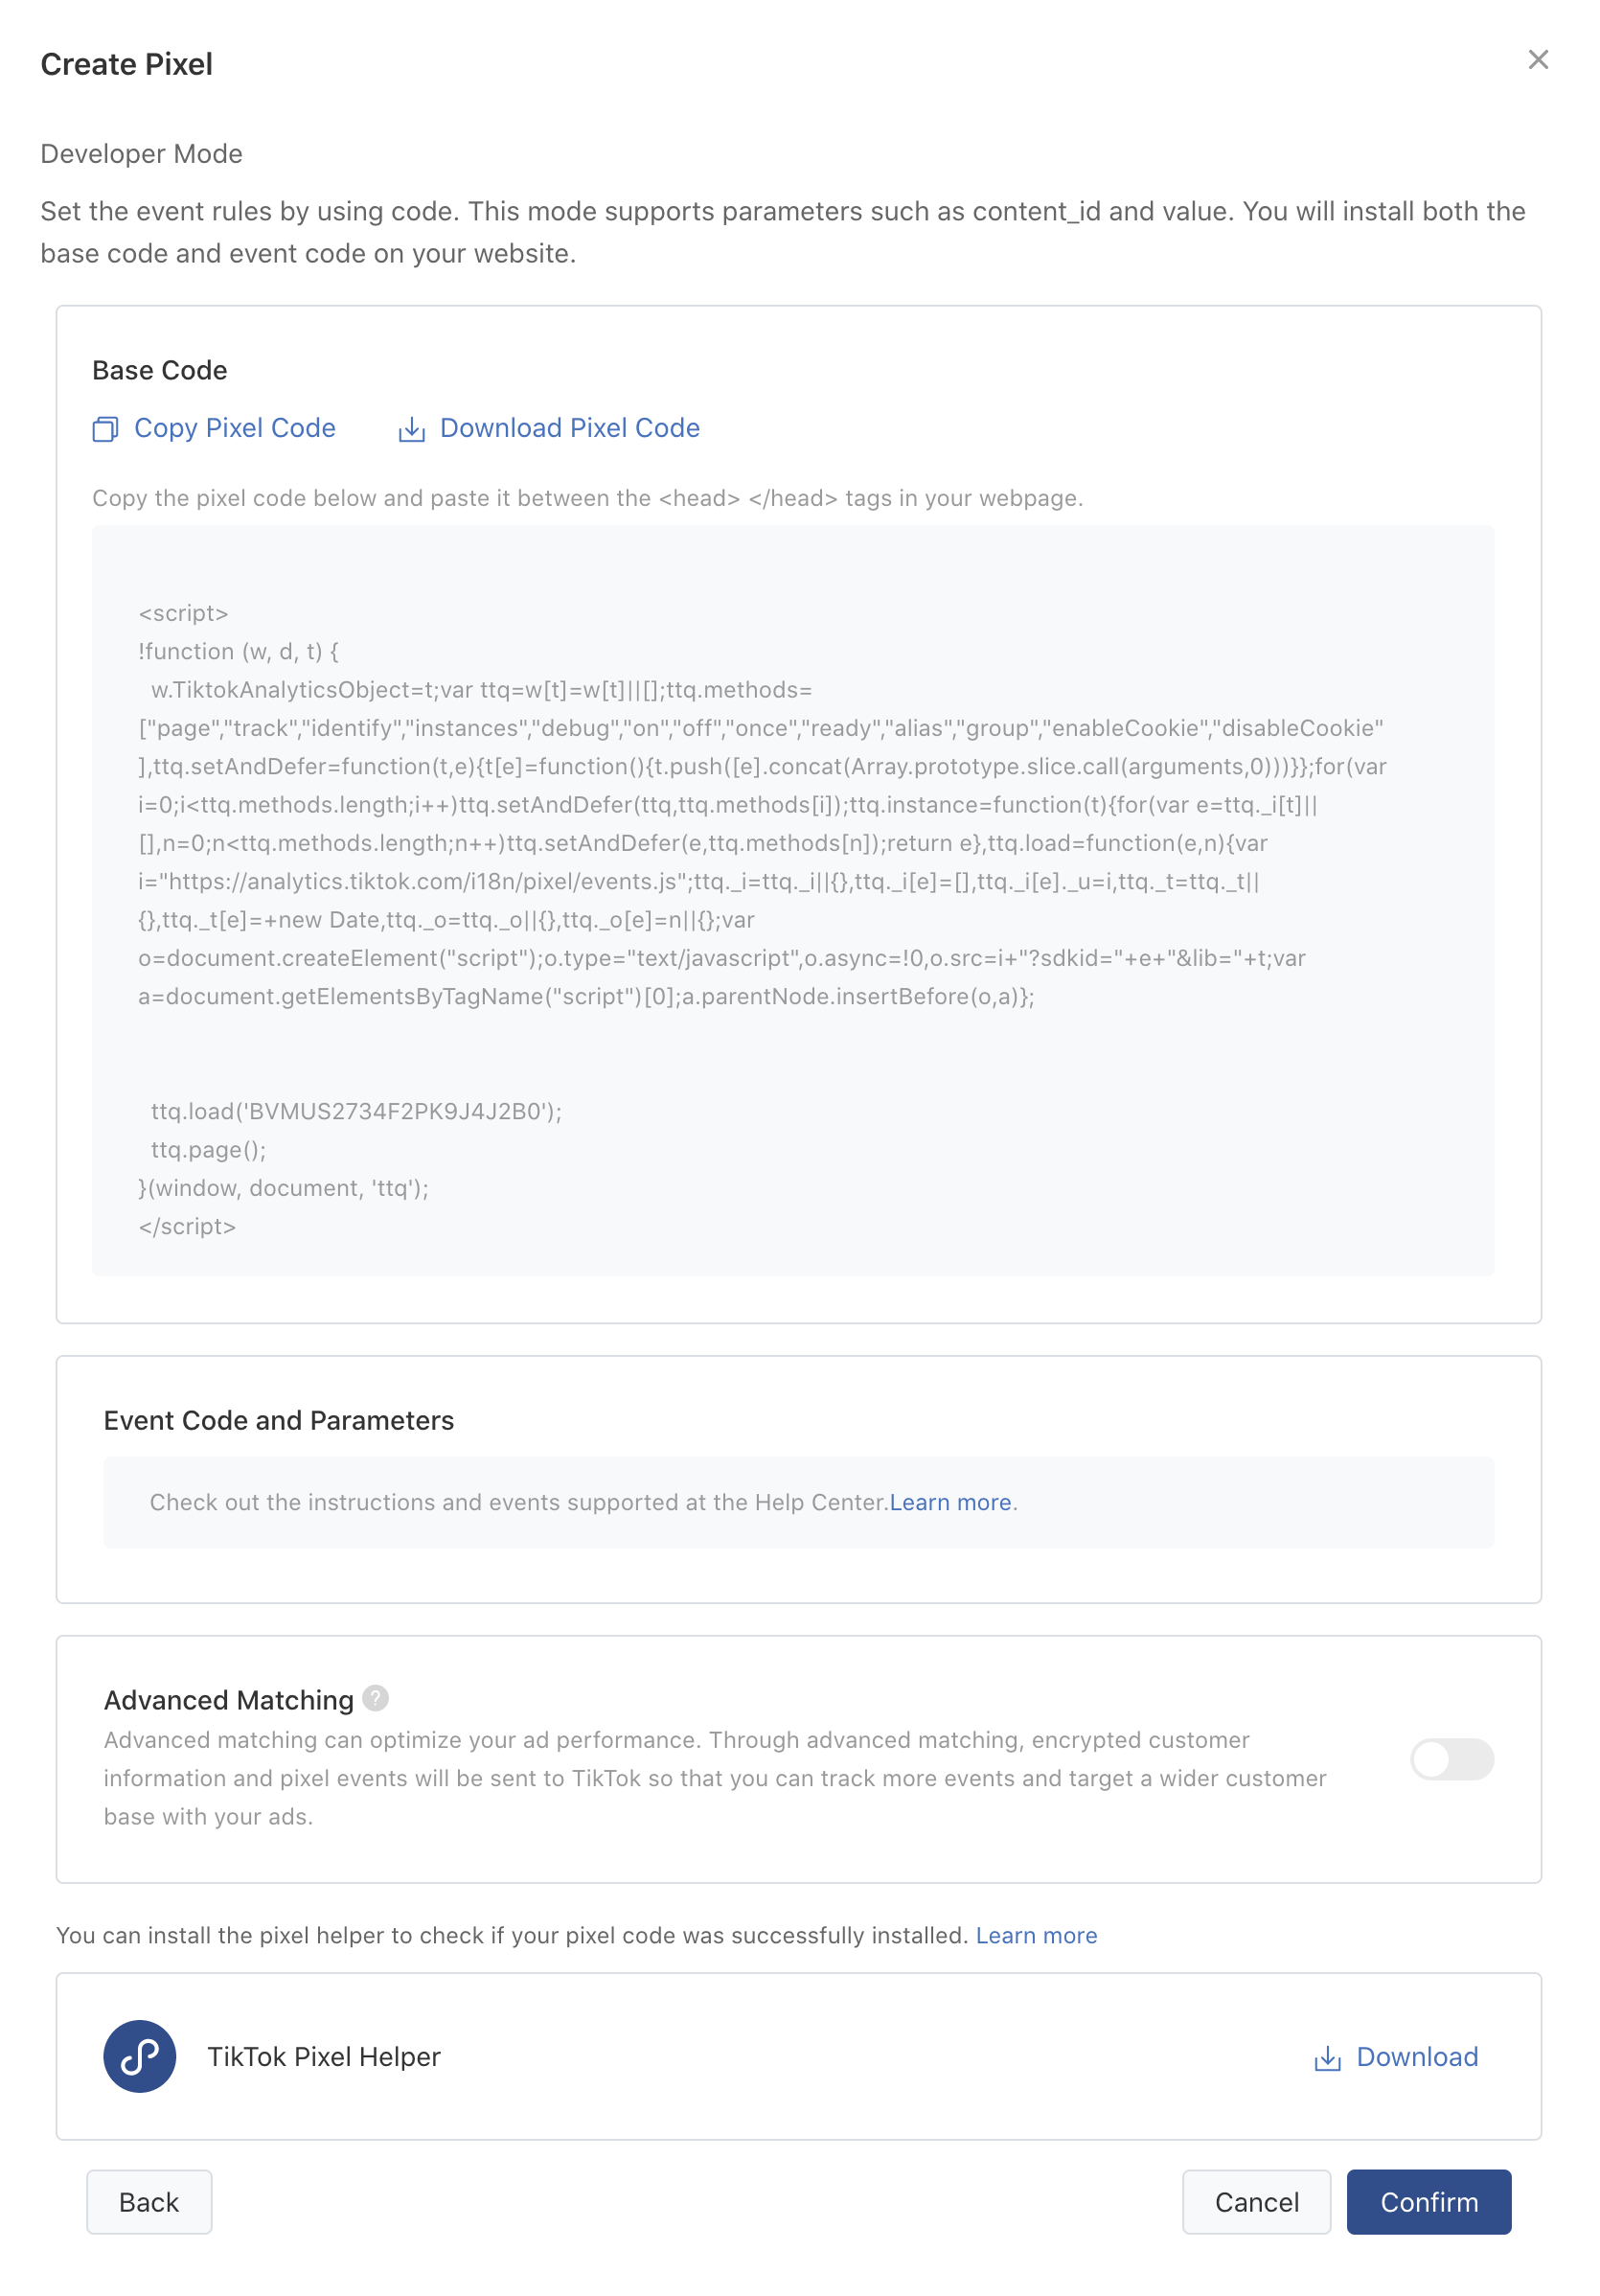Click the Base Code section heading
Screen dimensions: 1600x2296
pos(160,370)
